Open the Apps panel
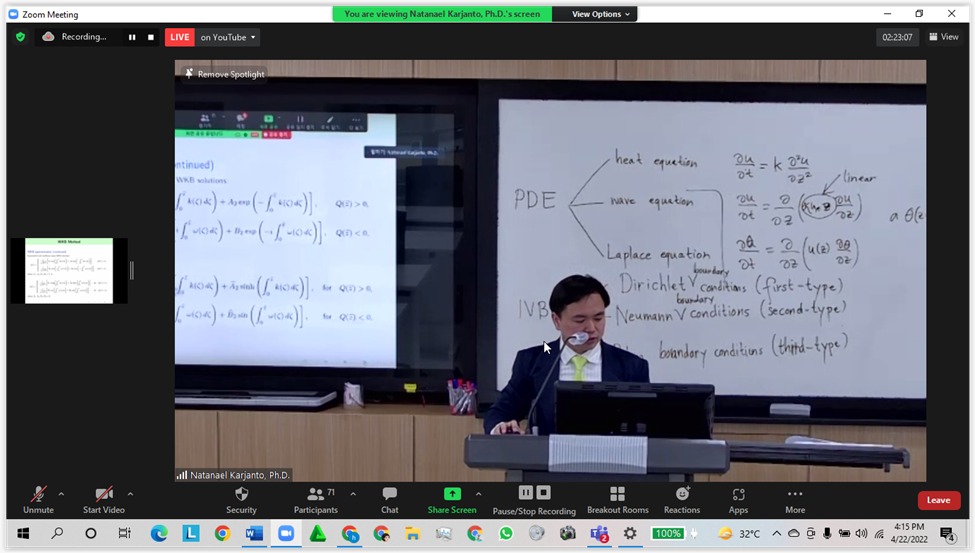Screen dimensions: 975x553 [738, 495]
